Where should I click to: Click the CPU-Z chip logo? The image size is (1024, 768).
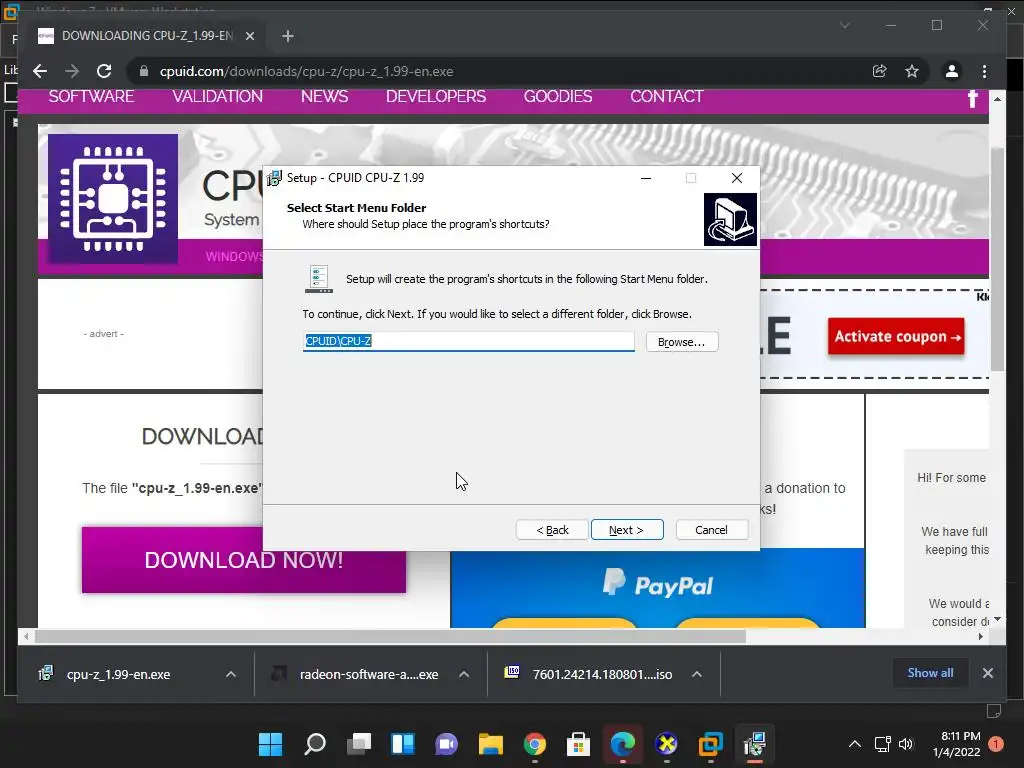113,198
